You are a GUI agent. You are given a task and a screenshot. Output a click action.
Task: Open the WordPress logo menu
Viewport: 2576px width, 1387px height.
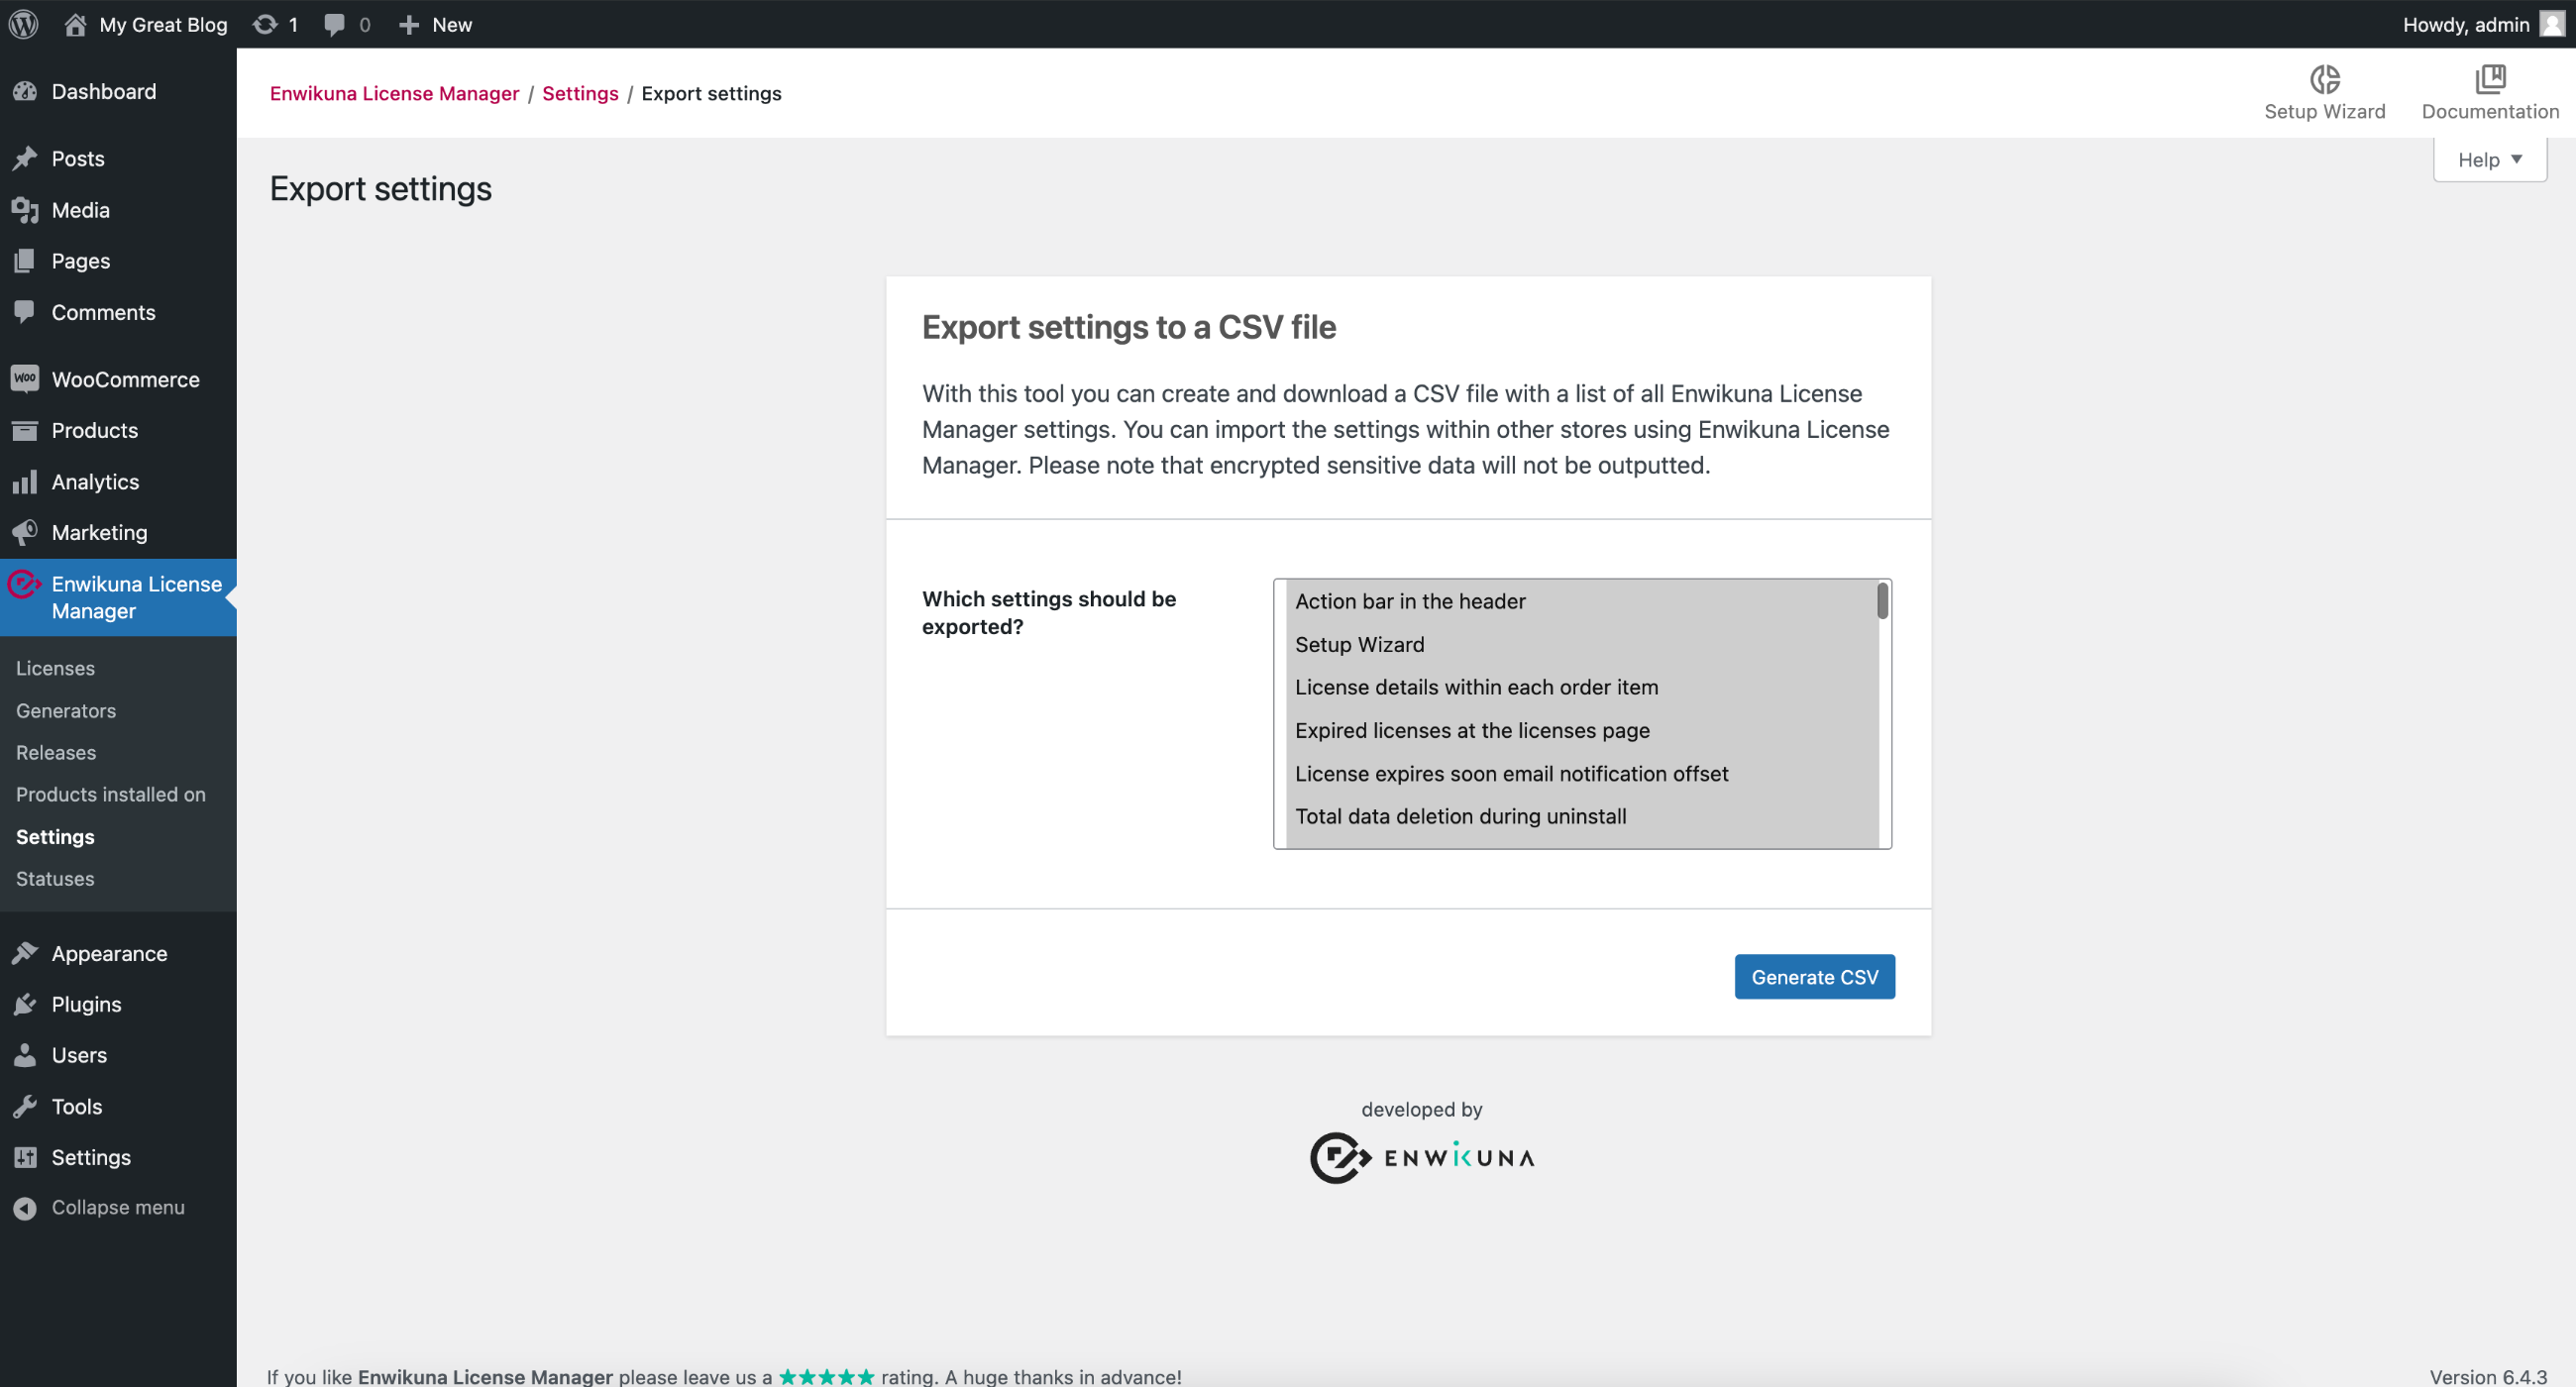pyautogui.click(x=24, y=24)
